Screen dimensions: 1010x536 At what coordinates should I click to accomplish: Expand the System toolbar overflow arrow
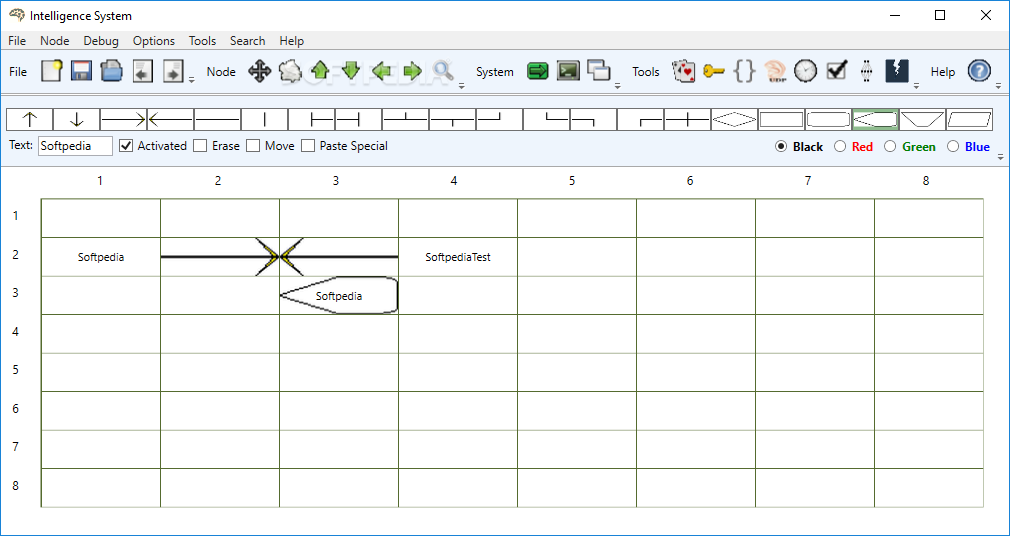click(617, 85)
